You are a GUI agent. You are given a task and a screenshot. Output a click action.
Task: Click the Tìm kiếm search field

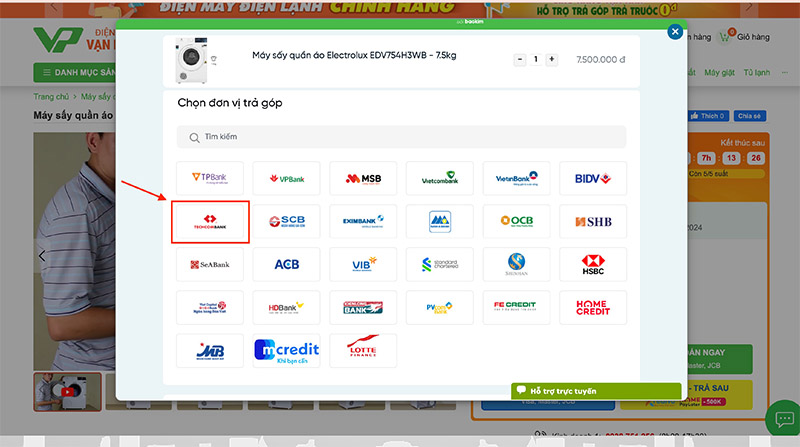tap(402, 137)
